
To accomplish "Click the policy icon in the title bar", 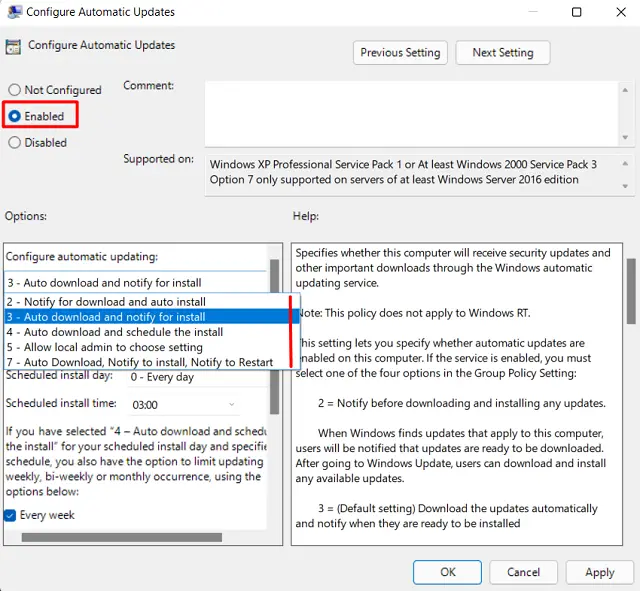I will (14, 12).
